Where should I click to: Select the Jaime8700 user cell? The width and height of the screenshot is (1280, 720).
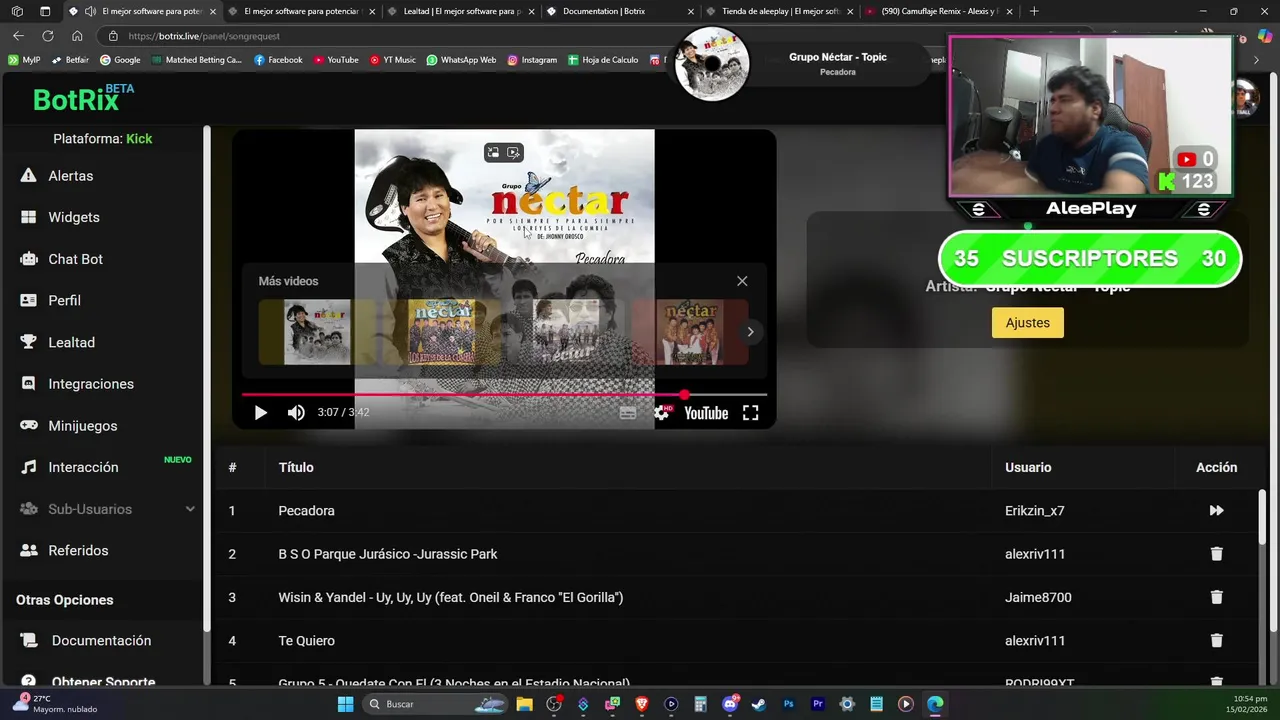(x=1038, y=598)
